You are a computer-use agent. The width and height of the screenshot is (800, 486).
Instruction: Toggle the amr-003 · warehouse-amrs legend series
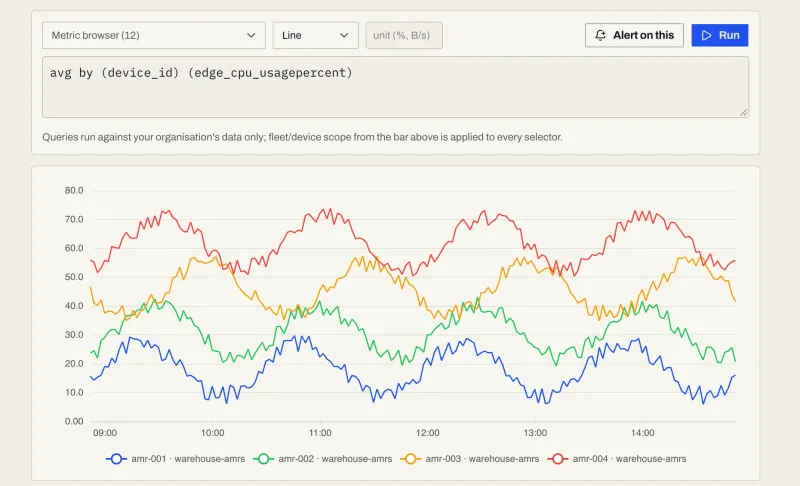pos(470,458)
